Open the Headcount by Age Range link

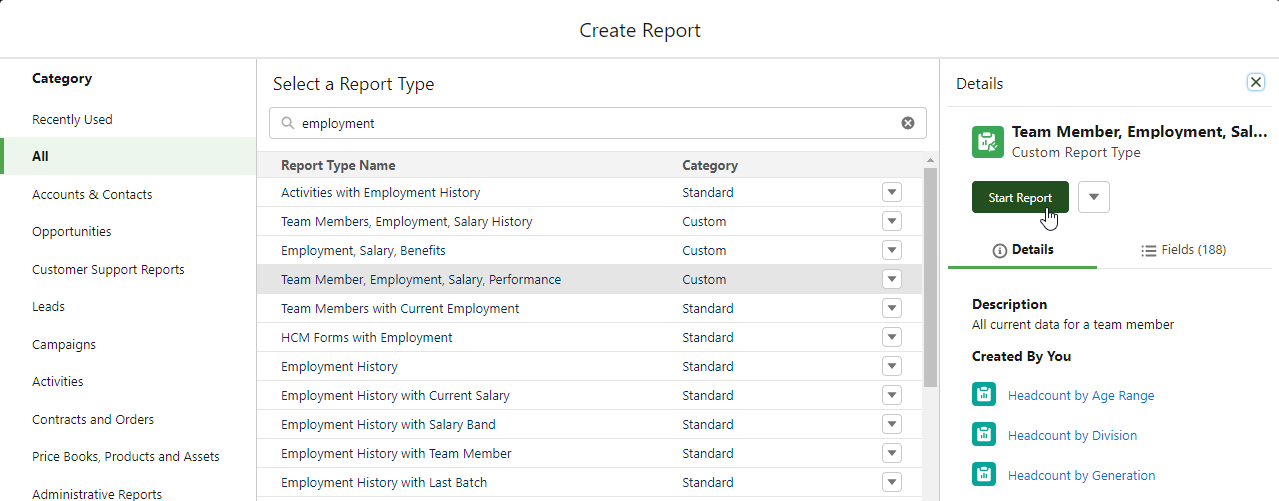[1081, 395]
